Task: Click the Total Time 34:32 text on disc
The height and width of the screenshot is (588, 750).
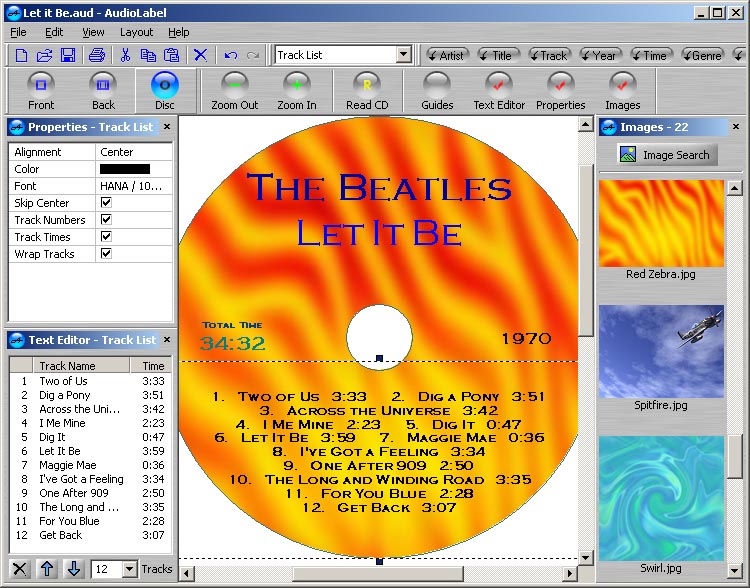Action: point(232,337)
